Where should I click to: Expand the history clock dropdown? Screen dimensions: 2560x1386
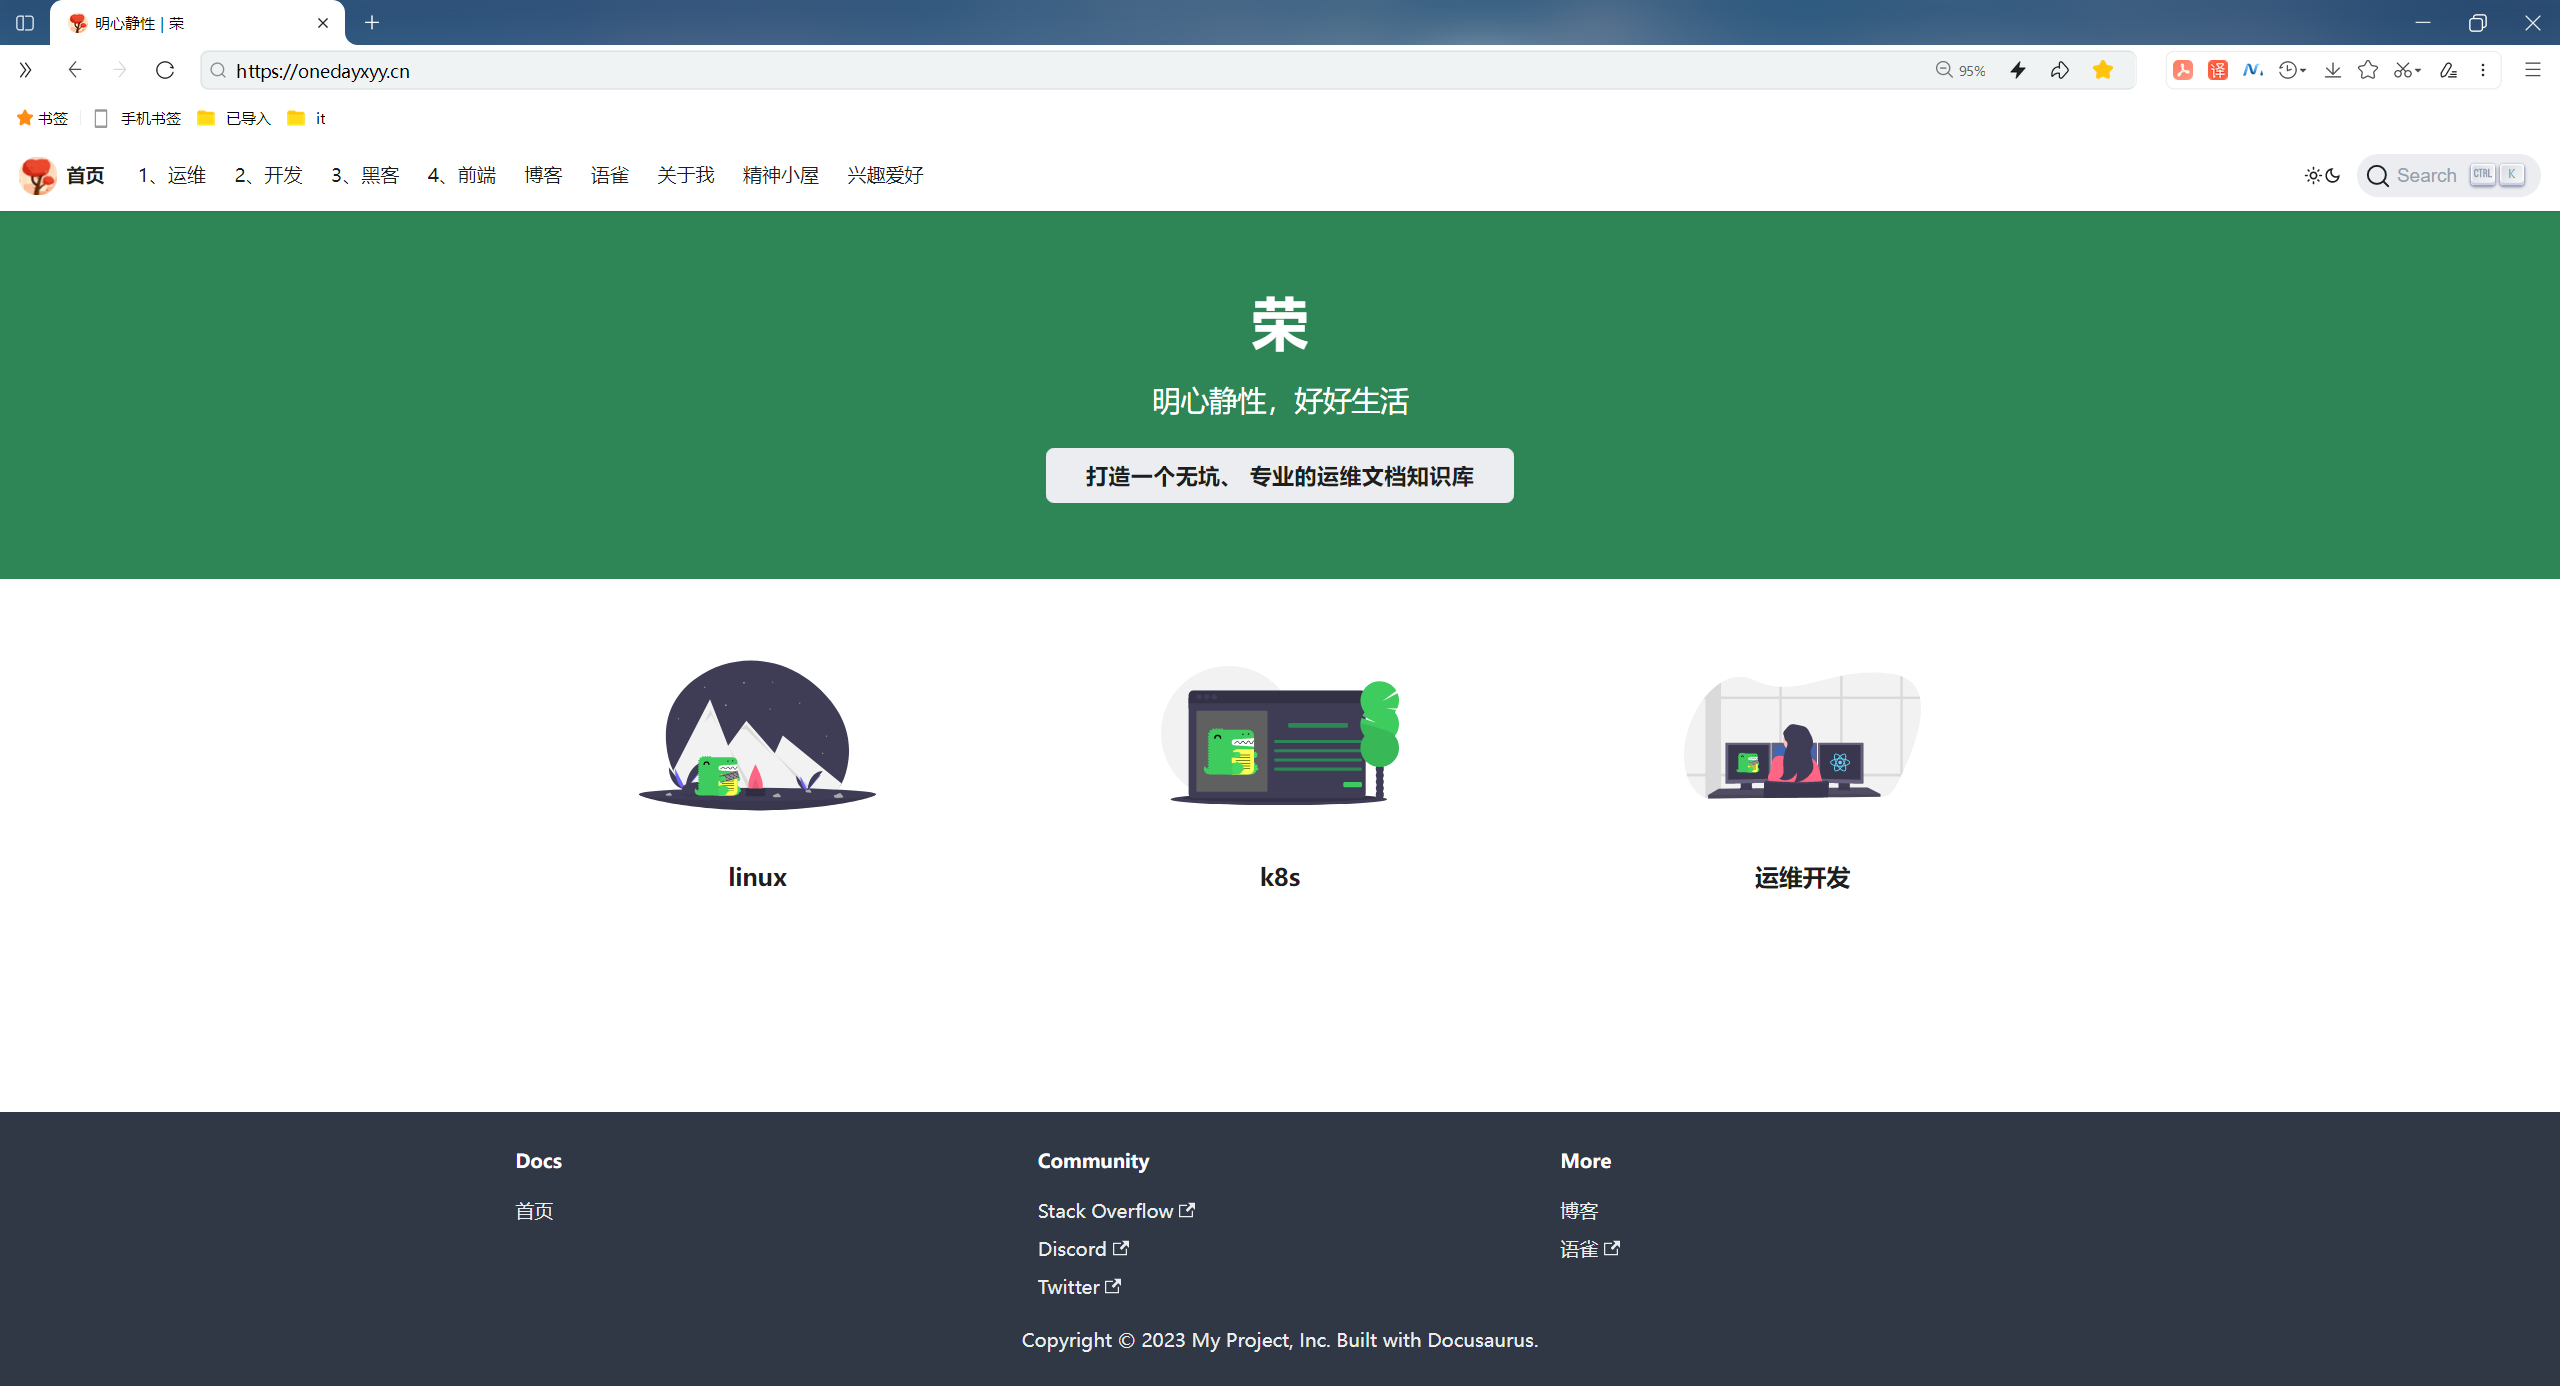[x=2303, y=70]
